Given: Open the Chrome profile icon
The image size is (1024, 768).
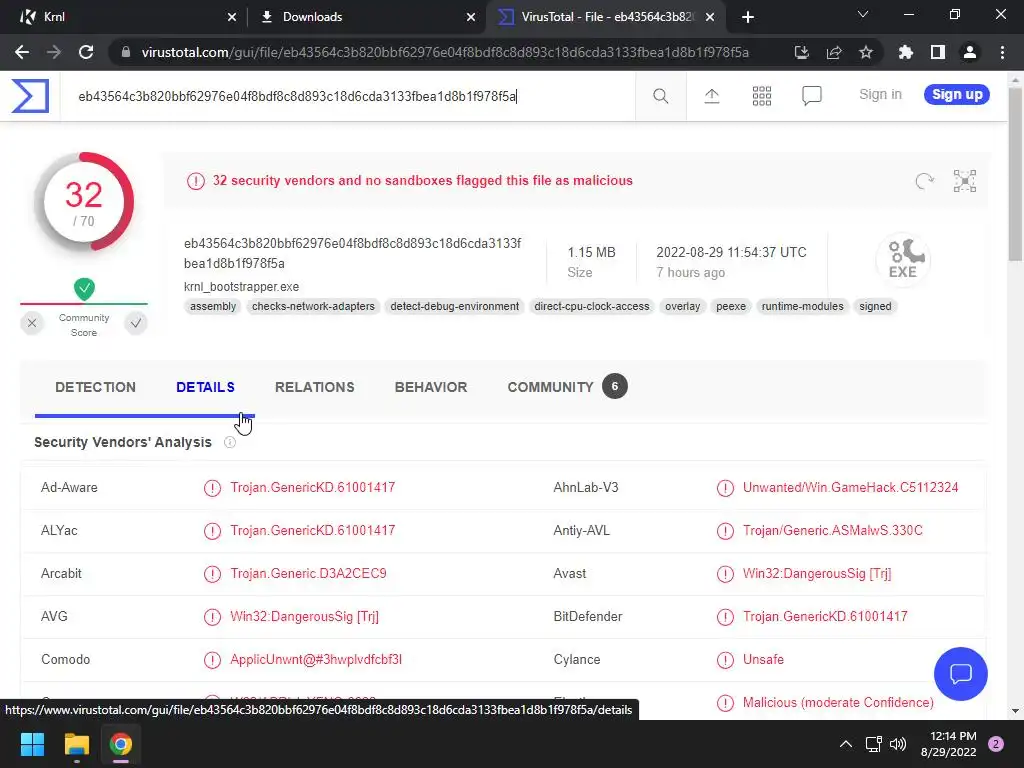Looking at the screenshot, I should coord(970,52).
